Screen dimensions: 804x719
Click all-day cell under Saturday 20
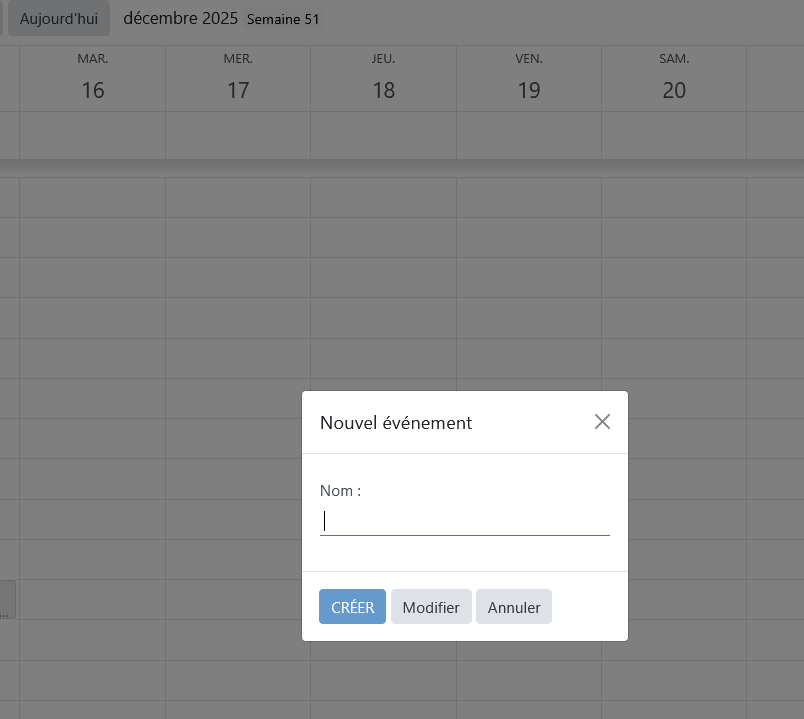click(674, 135)
